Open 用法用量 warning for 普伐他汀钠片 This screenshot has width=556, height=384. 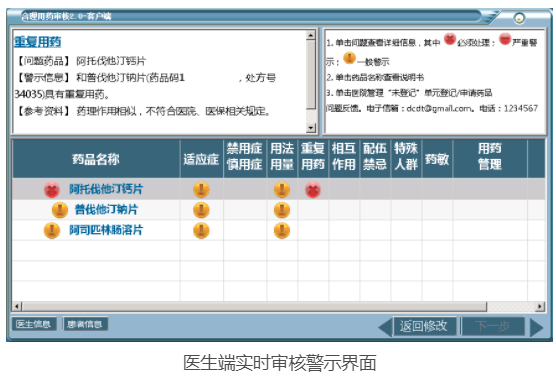tap(282, 210)
